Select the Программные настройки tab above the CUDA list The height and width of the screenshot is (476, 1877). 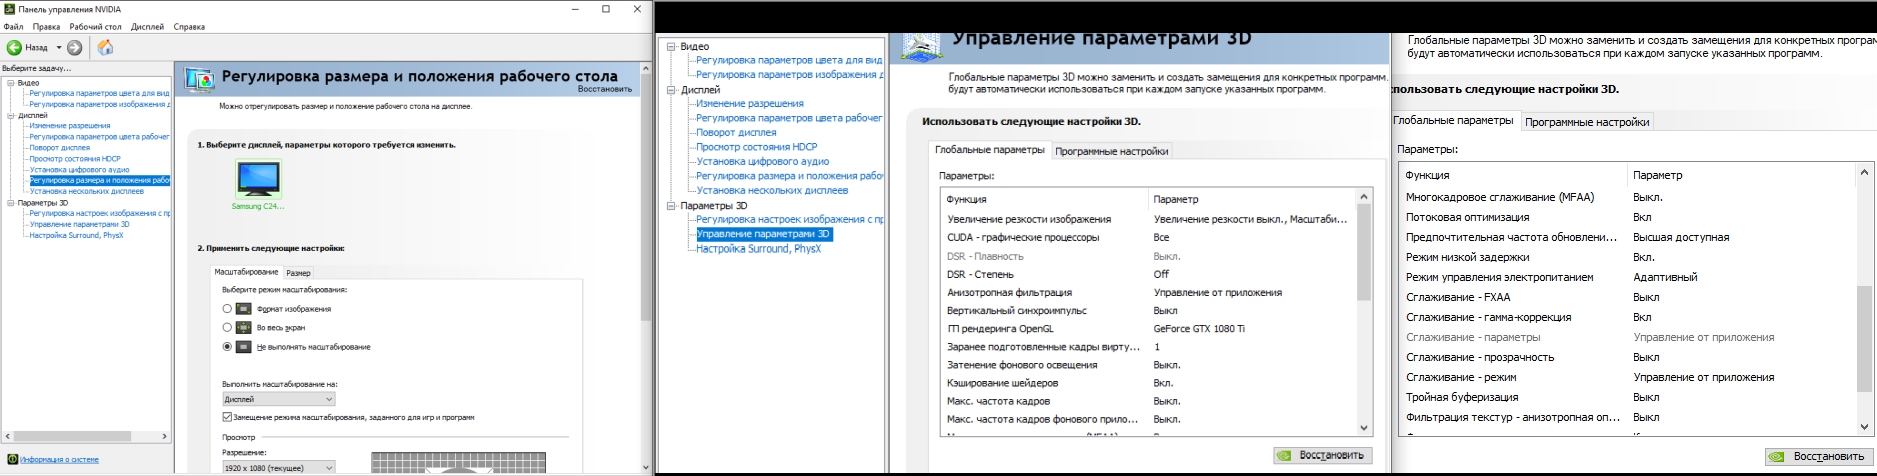pos(1111,151)
